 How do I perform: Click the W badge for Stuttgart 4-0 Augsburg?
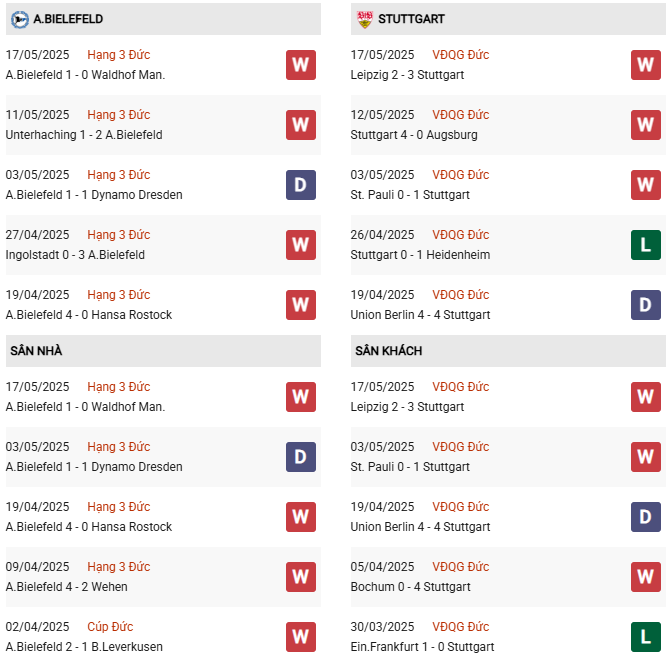tap(646, 125)
